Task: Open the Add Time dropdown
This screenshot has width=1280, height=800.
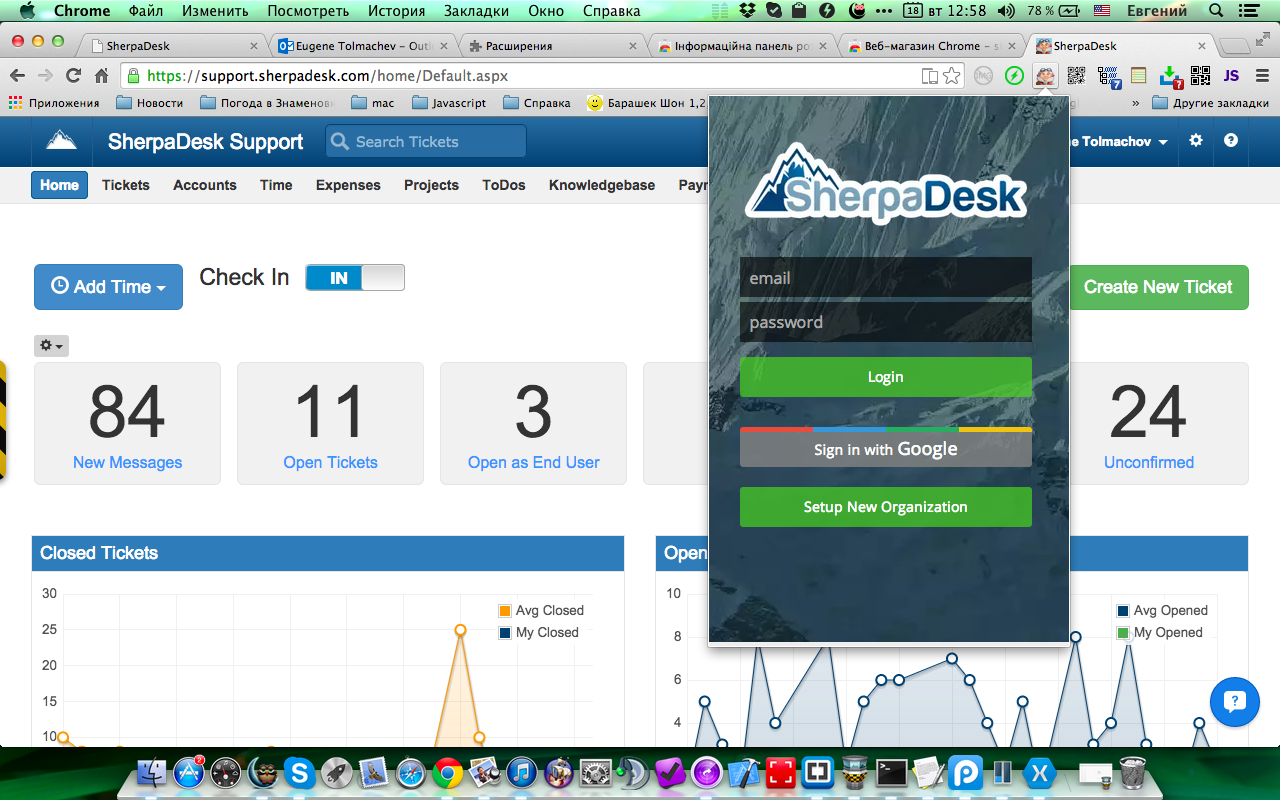Action: (108, 287)
